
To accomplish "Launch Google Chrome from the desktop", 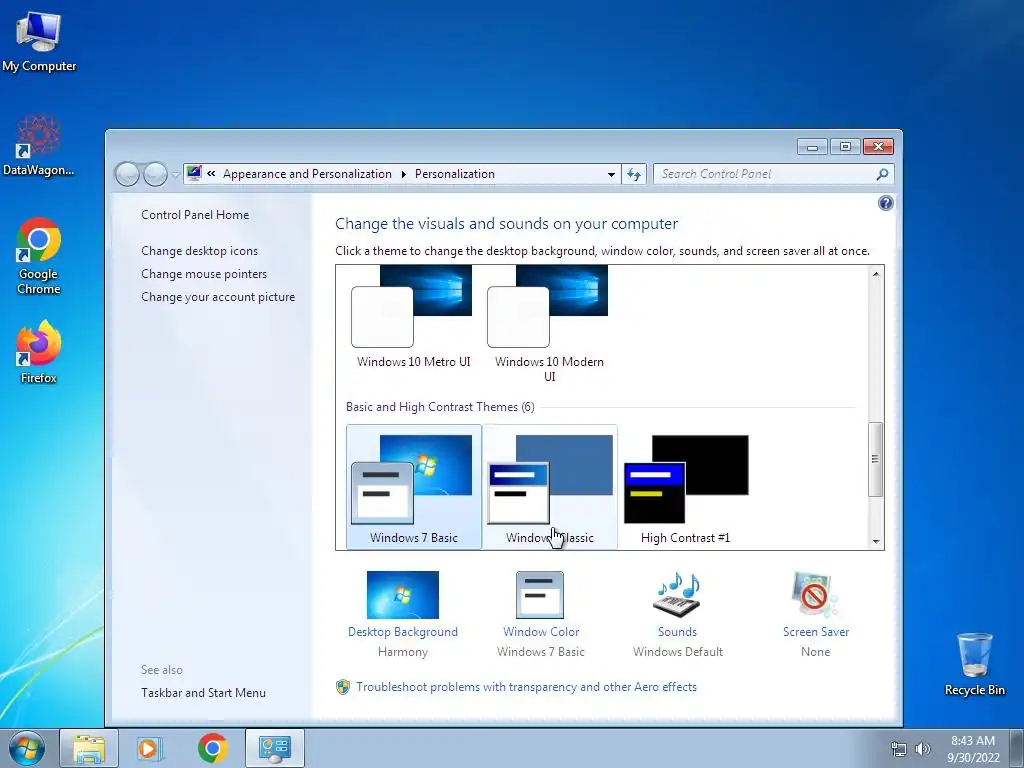I will [x=39, y=256].
